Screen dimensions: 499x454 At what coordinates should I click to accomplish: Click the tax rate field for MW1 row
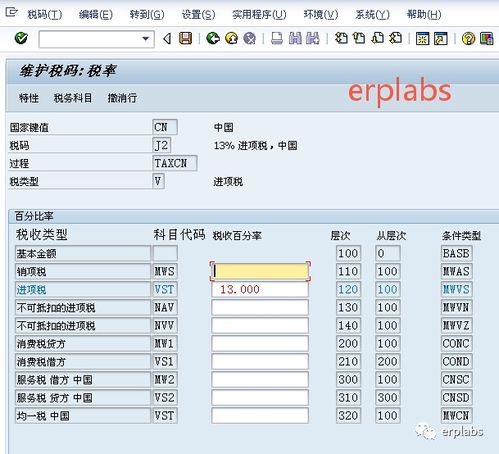click(260, 343)
